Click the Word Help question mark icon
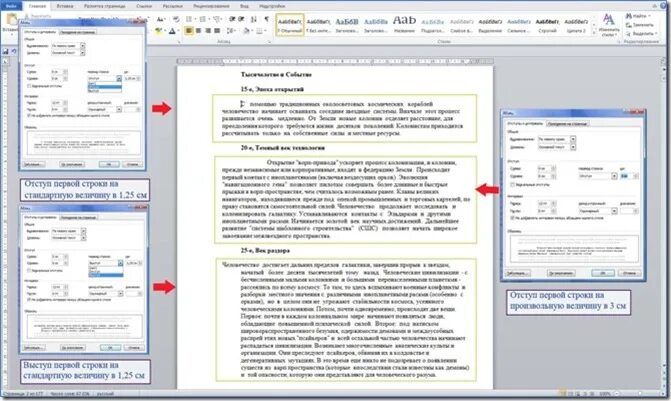671x401 pixels. pyautogui.click(x=664, y=6)
